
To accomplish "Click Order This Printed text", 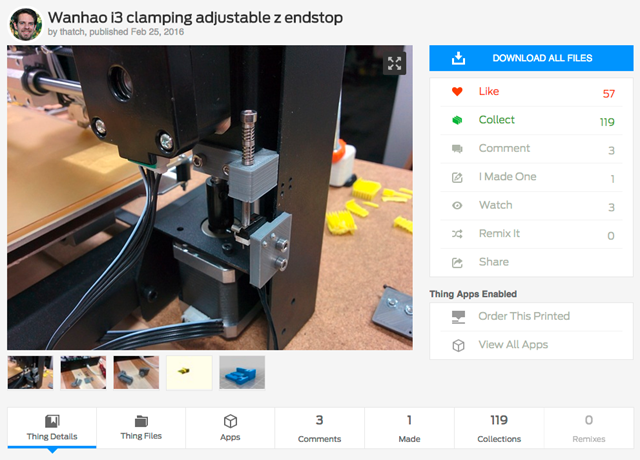I will [524, 316].
